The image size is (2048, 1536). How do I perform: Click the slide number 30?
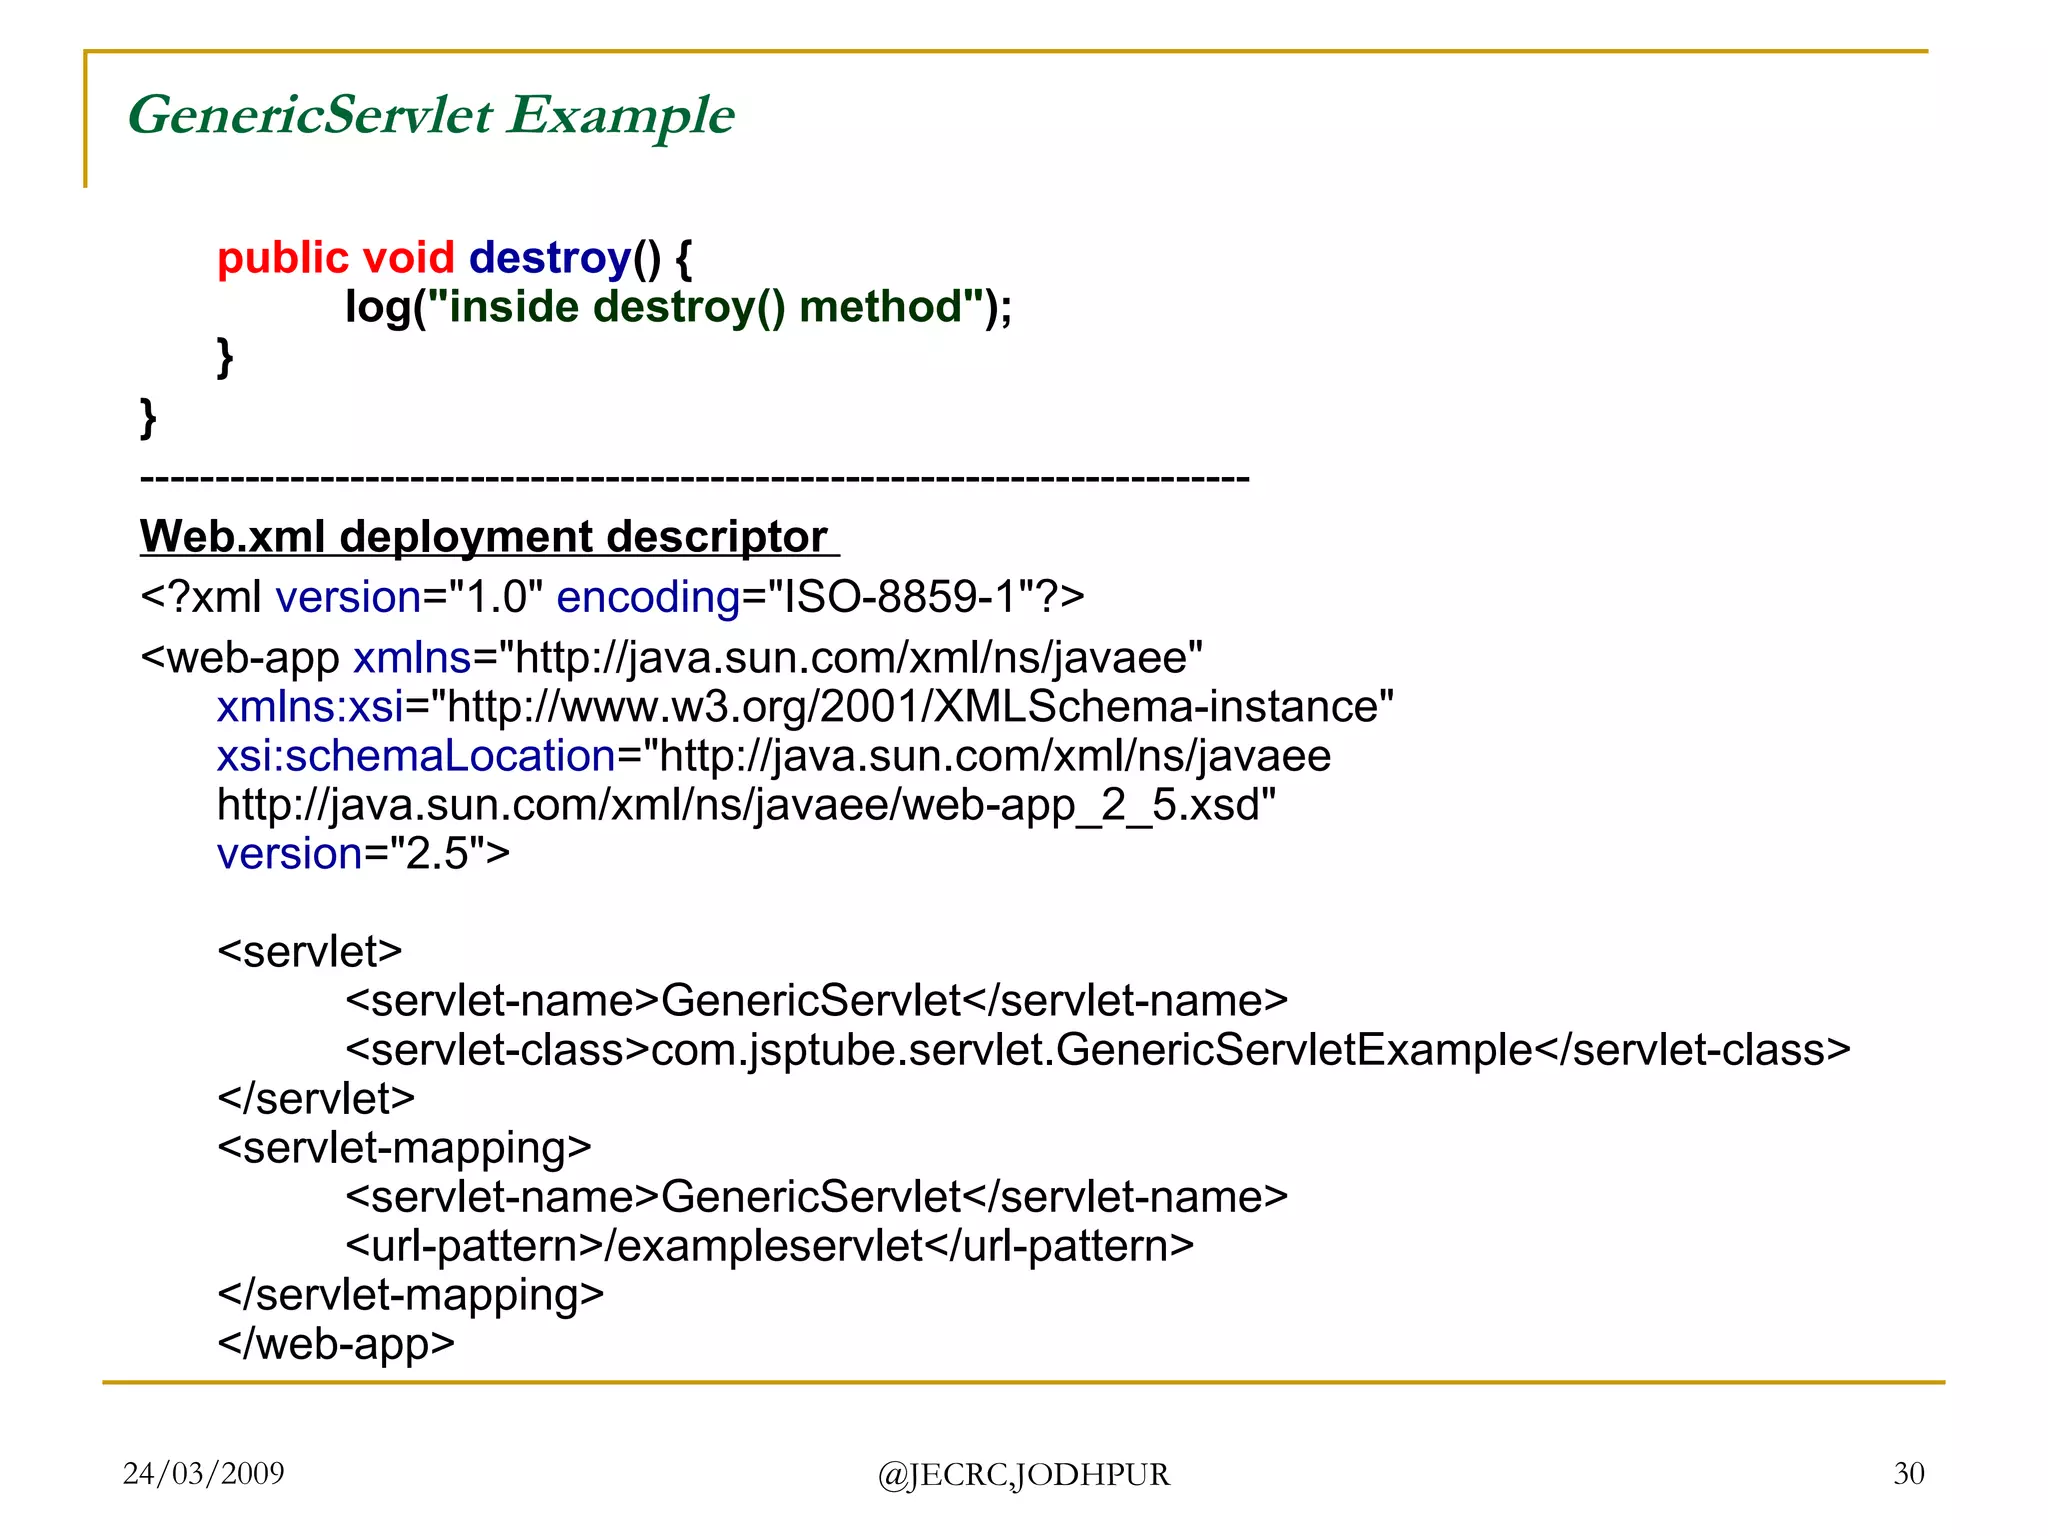coord(1908,1473)
